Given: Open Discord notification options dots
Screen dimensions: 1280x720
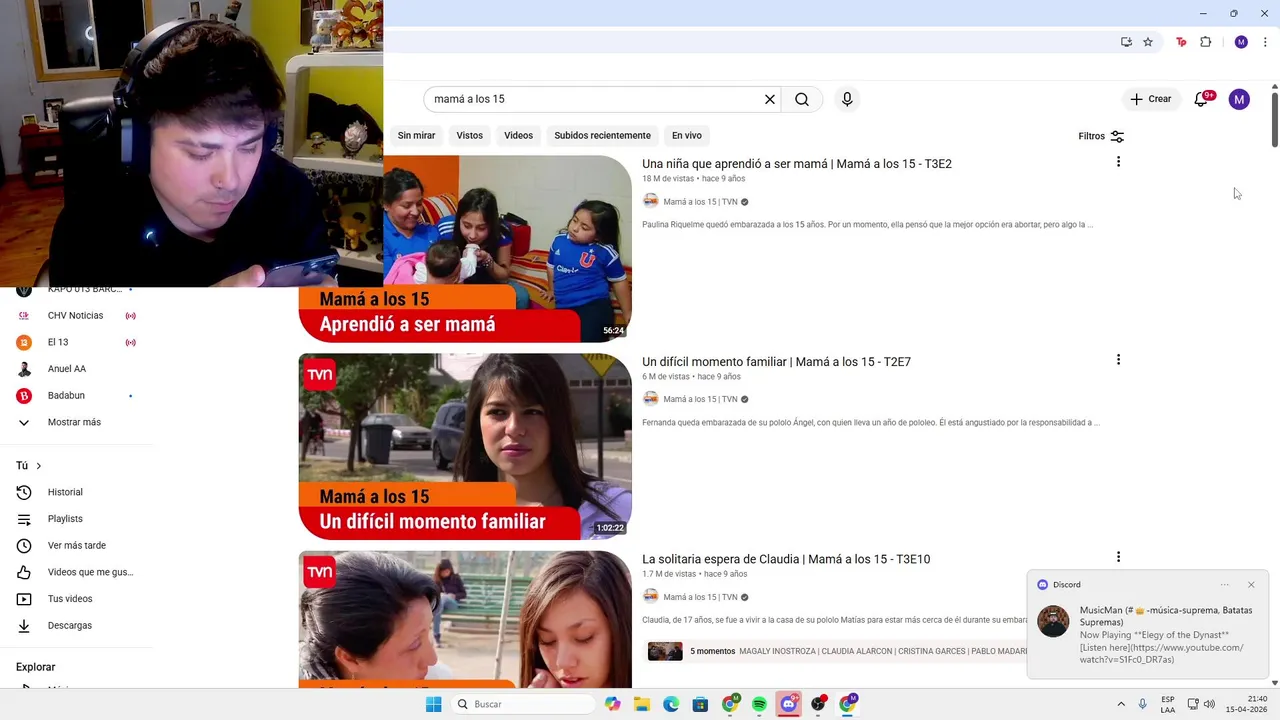Looking at the screenshot, I should point(1225,585).
